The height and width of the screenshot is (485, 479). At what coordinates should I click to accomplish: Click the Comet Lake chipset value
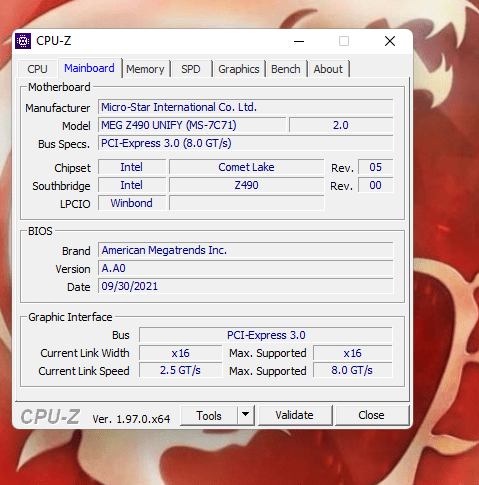[x=246, y=167]
